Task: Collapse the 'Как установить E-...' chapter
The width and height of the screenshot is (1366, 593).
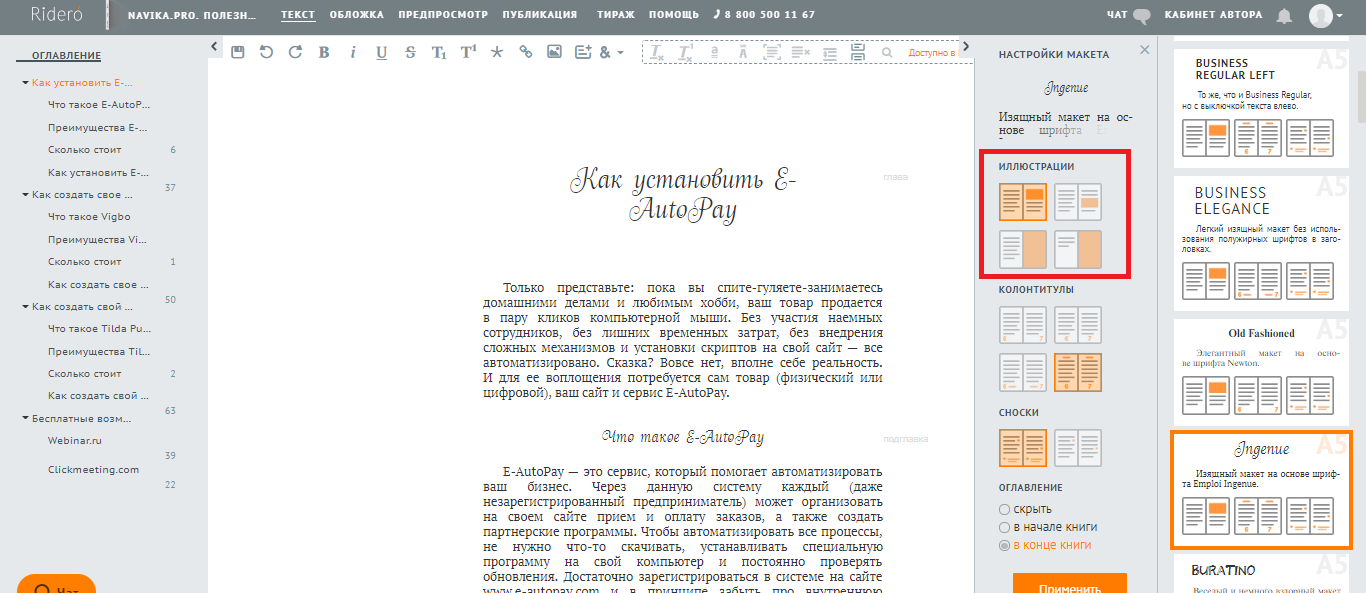Action: (x=25, y=83)
